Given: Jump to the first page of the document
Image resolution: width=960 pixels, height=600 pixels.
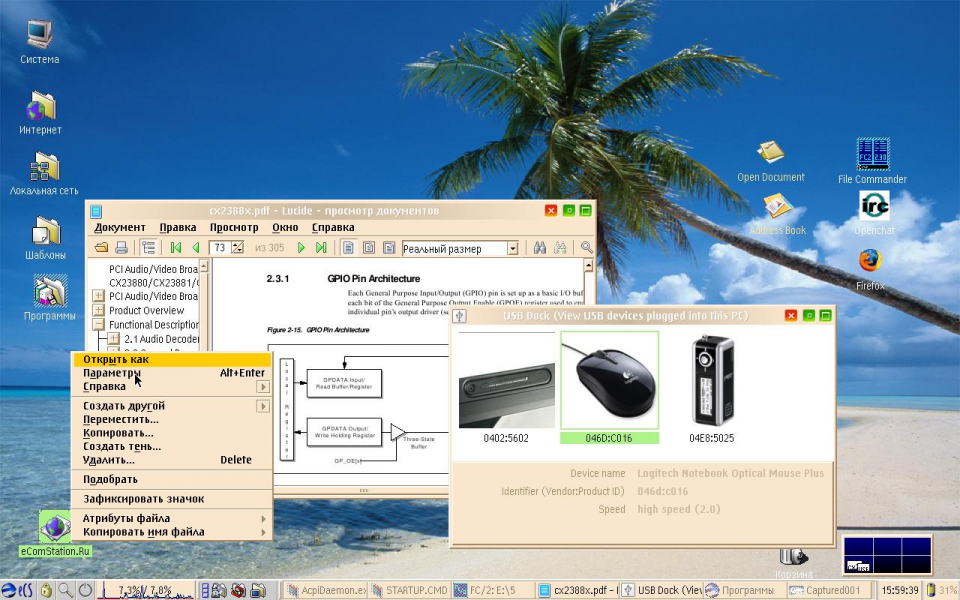Looking at the screenshot, I should (x=176, y=248).
